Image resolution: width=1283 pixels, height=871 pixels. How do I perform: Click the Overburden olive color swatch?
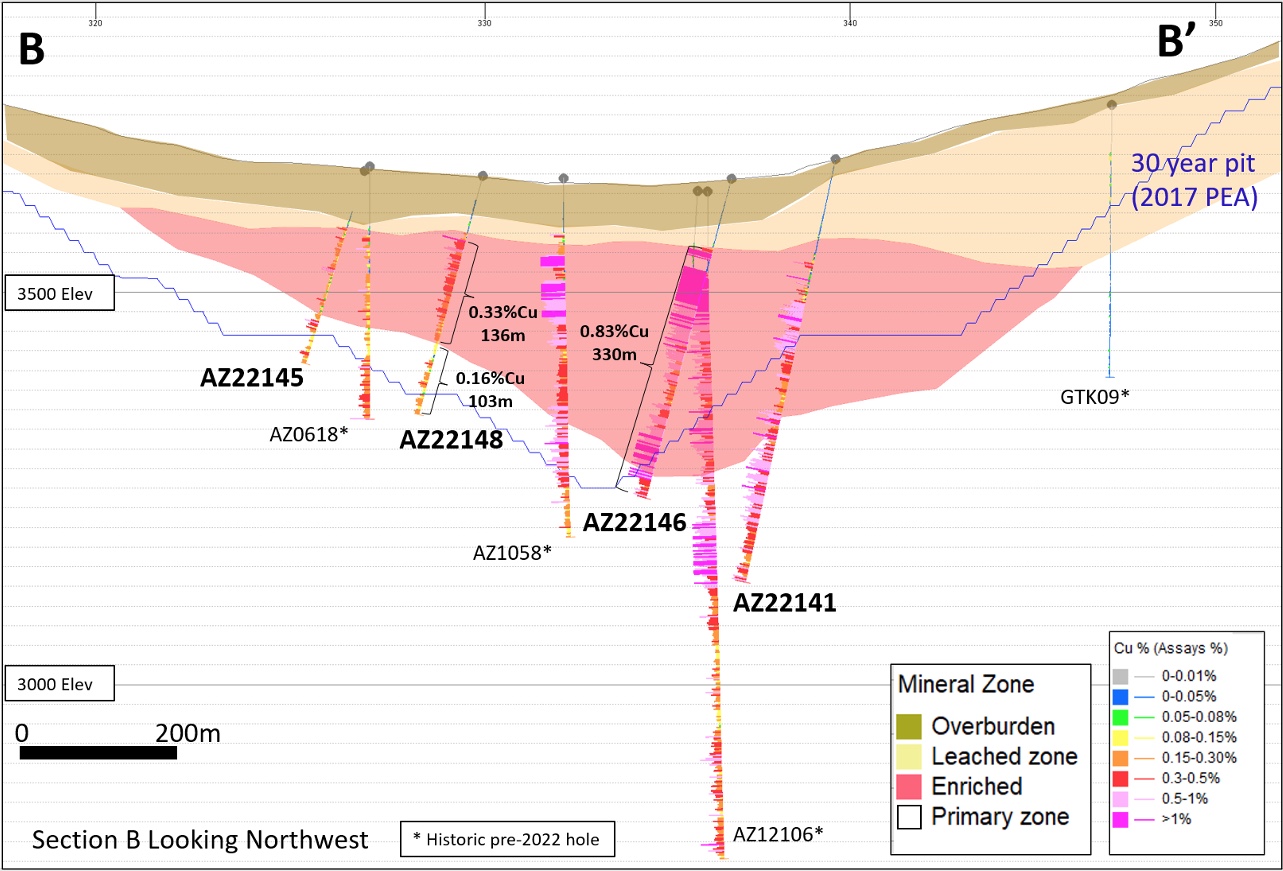click(908, 725)
